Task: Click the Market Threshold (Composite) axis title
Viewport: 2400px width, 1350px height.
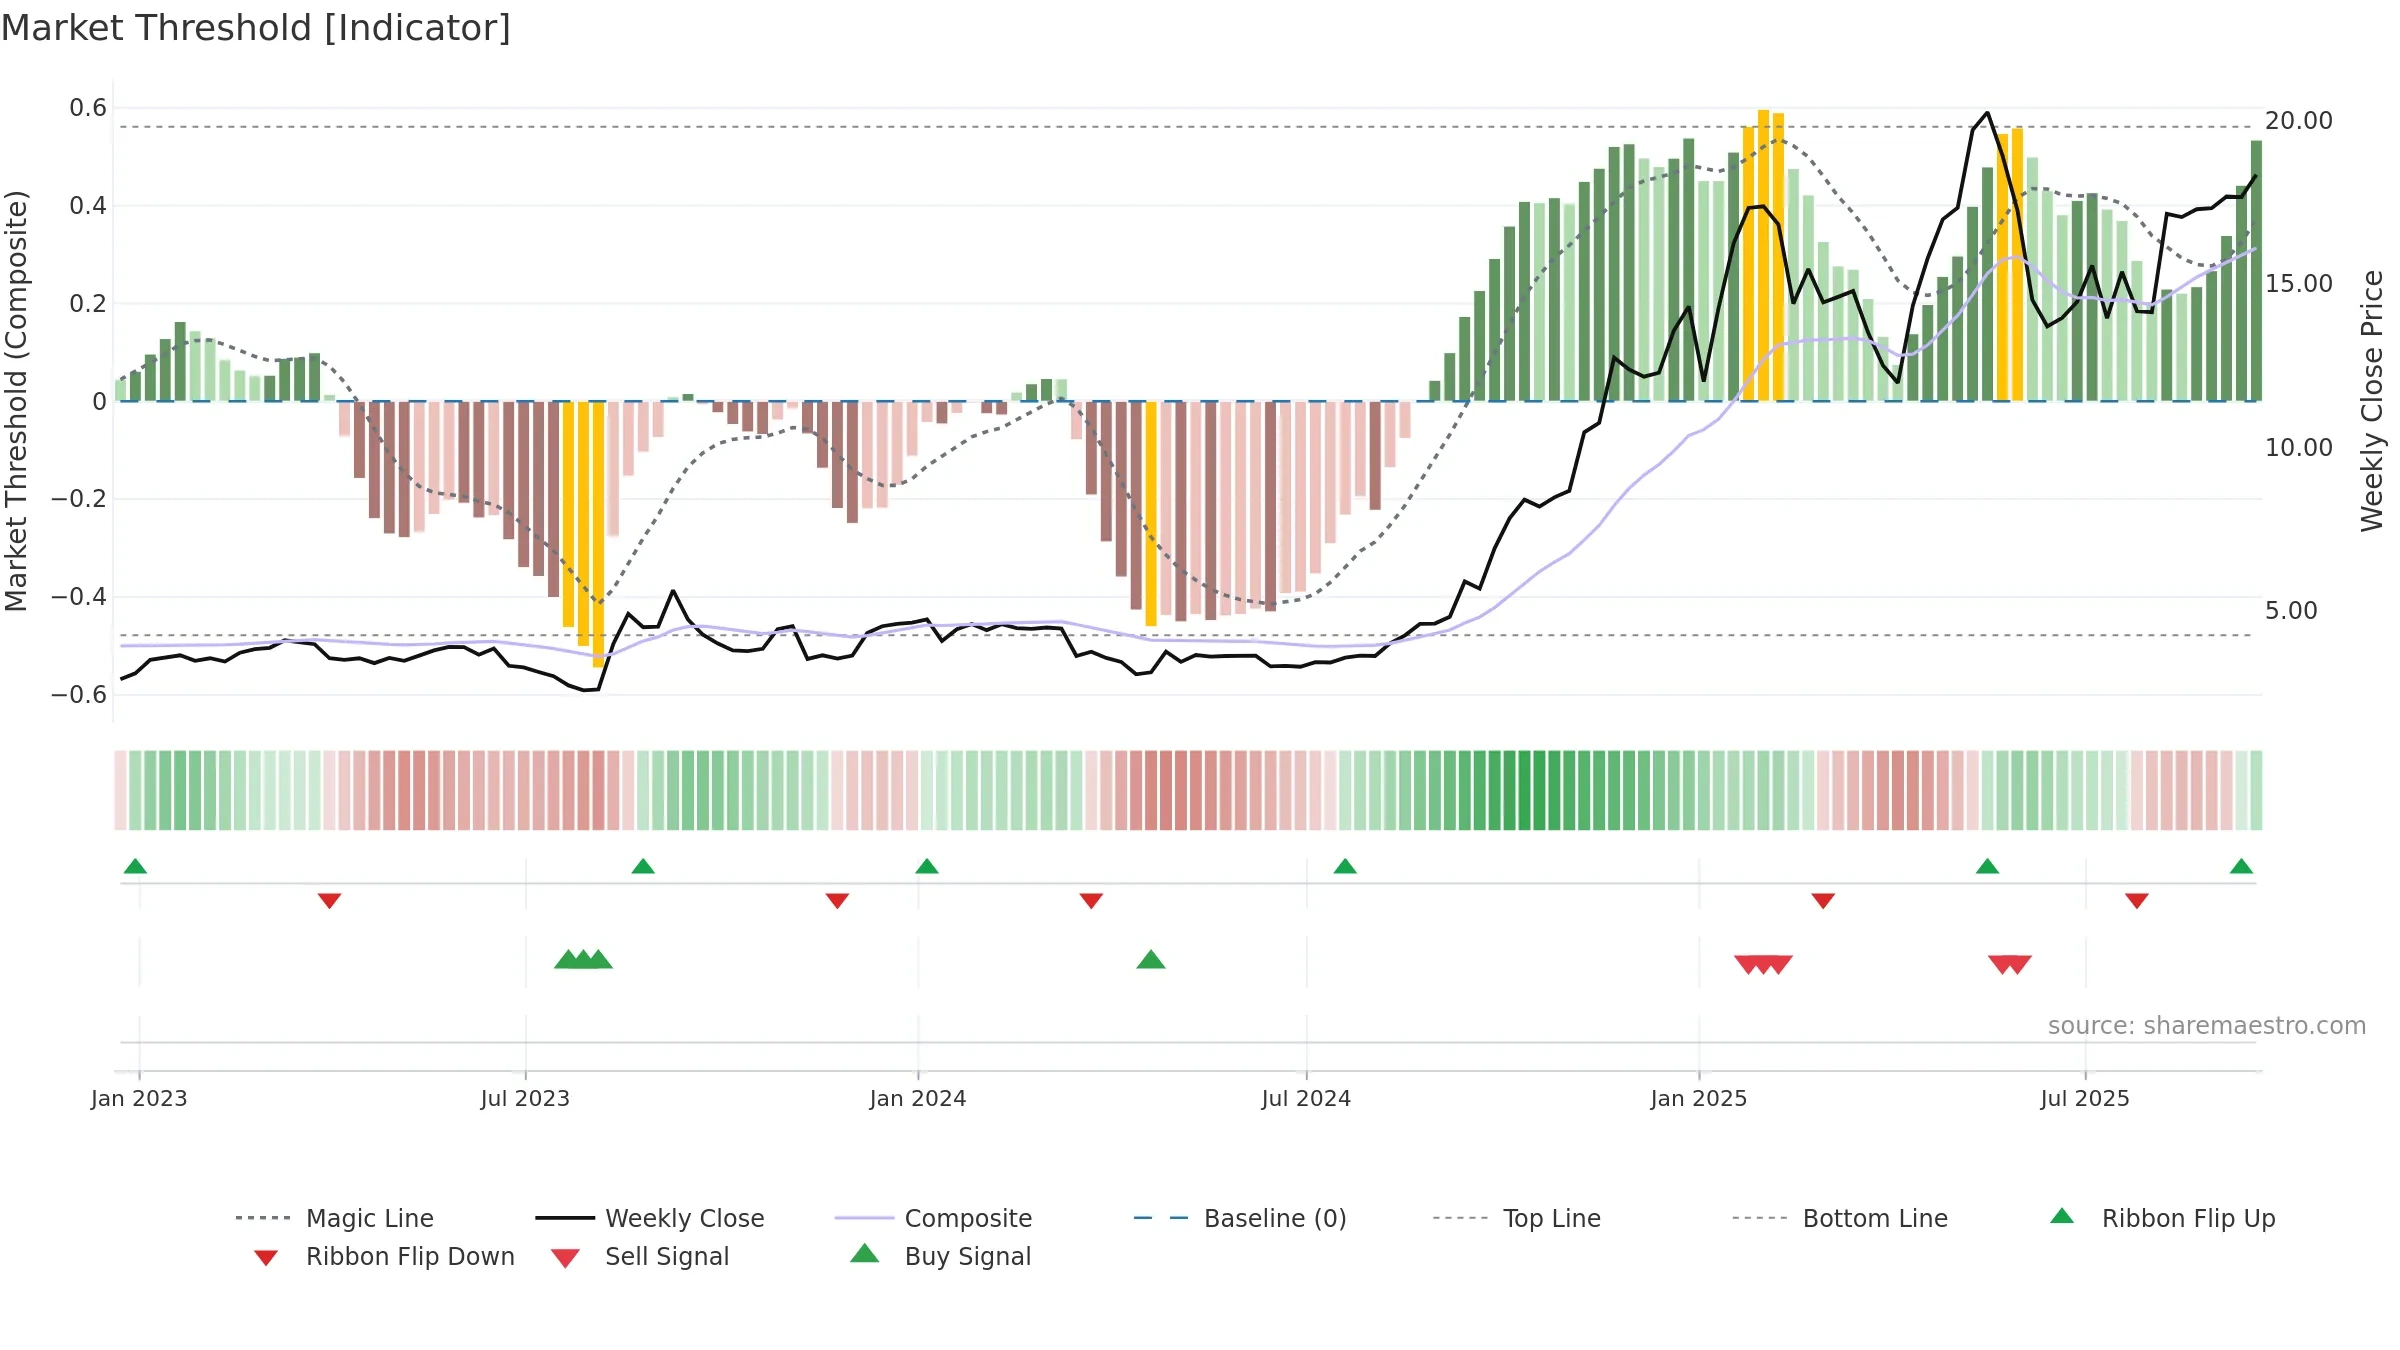Action: (x=16, y=400)
